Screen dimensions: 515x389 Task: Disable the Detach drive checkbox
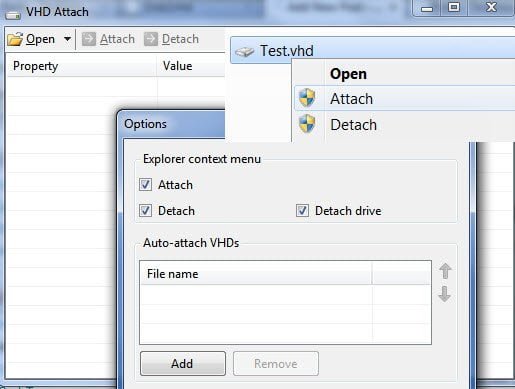302,211
